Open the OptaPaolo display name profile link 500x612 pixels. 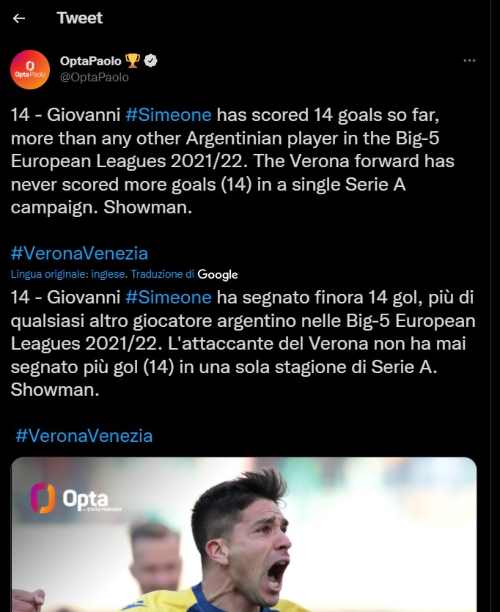click(x=91, y=61)
